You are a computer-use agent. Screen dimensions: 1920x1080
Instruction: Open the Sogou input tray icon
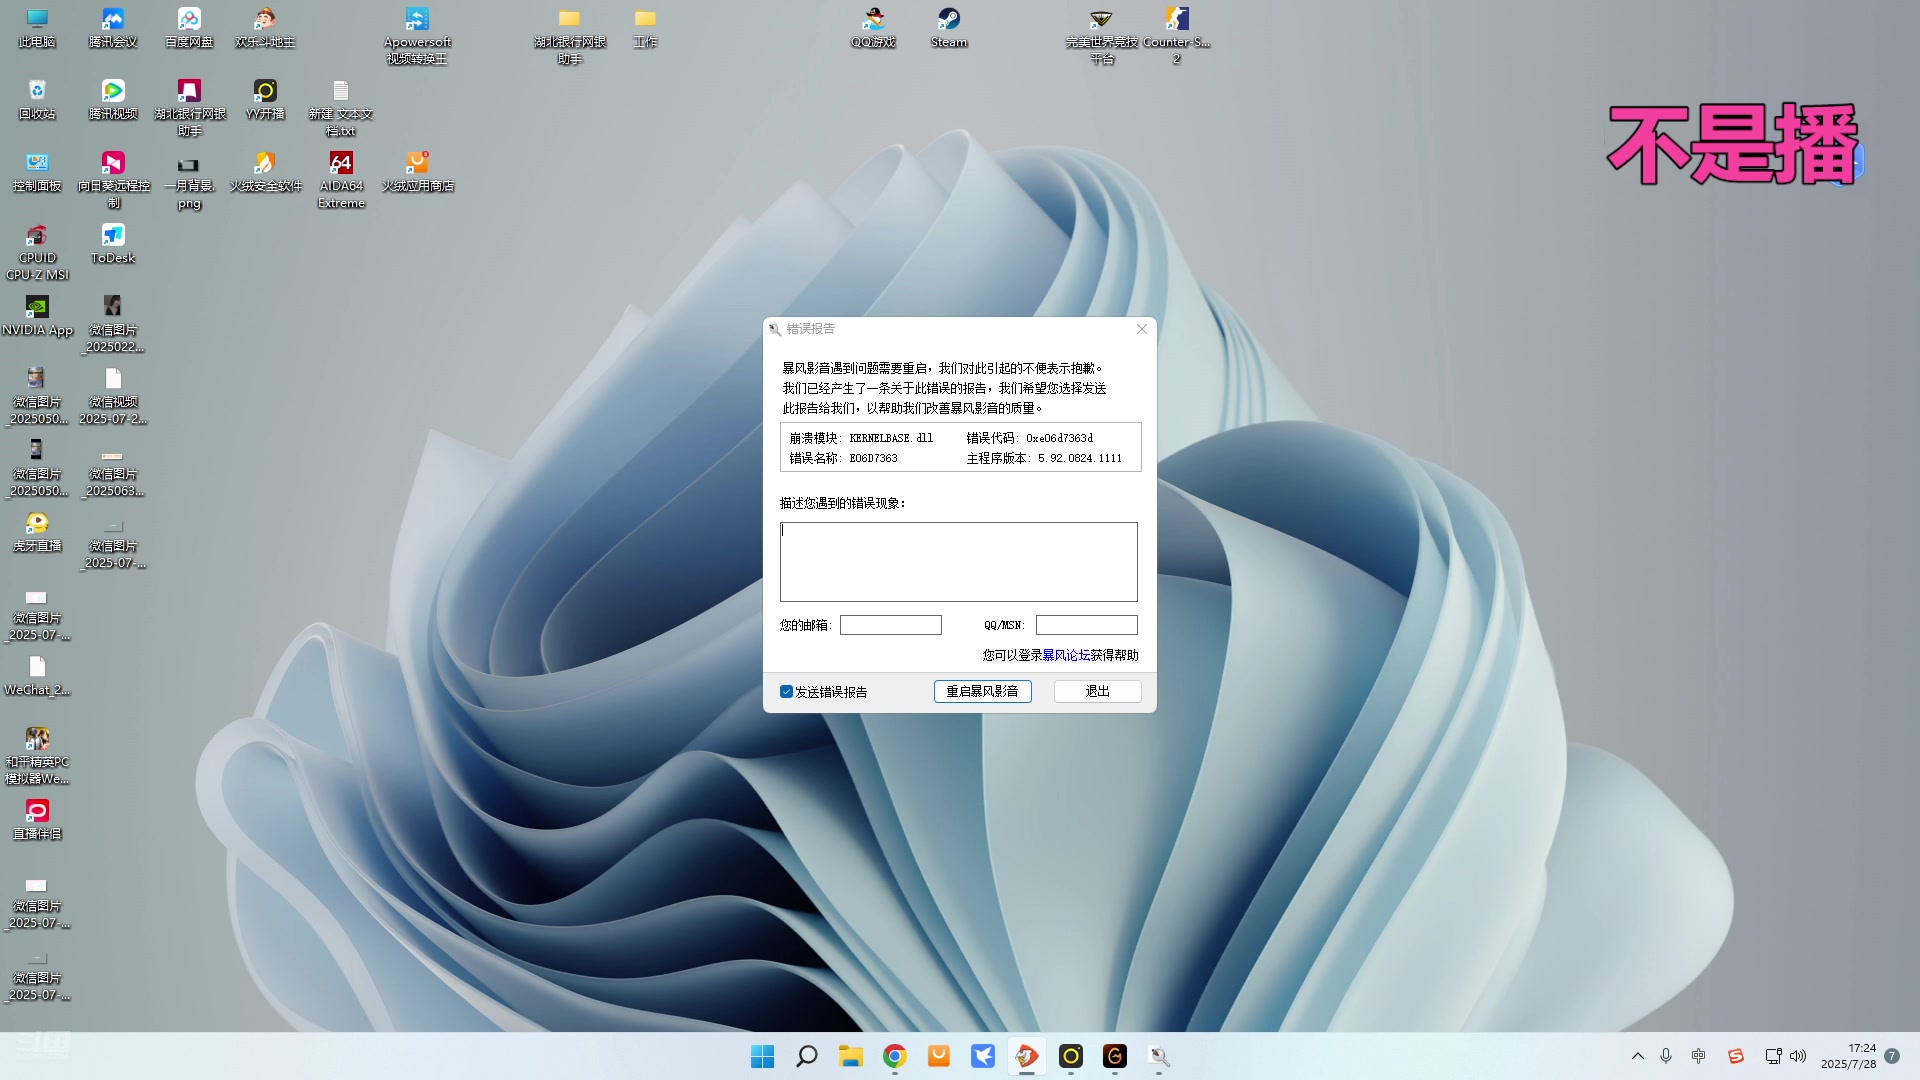(x=1736, y=1056)
